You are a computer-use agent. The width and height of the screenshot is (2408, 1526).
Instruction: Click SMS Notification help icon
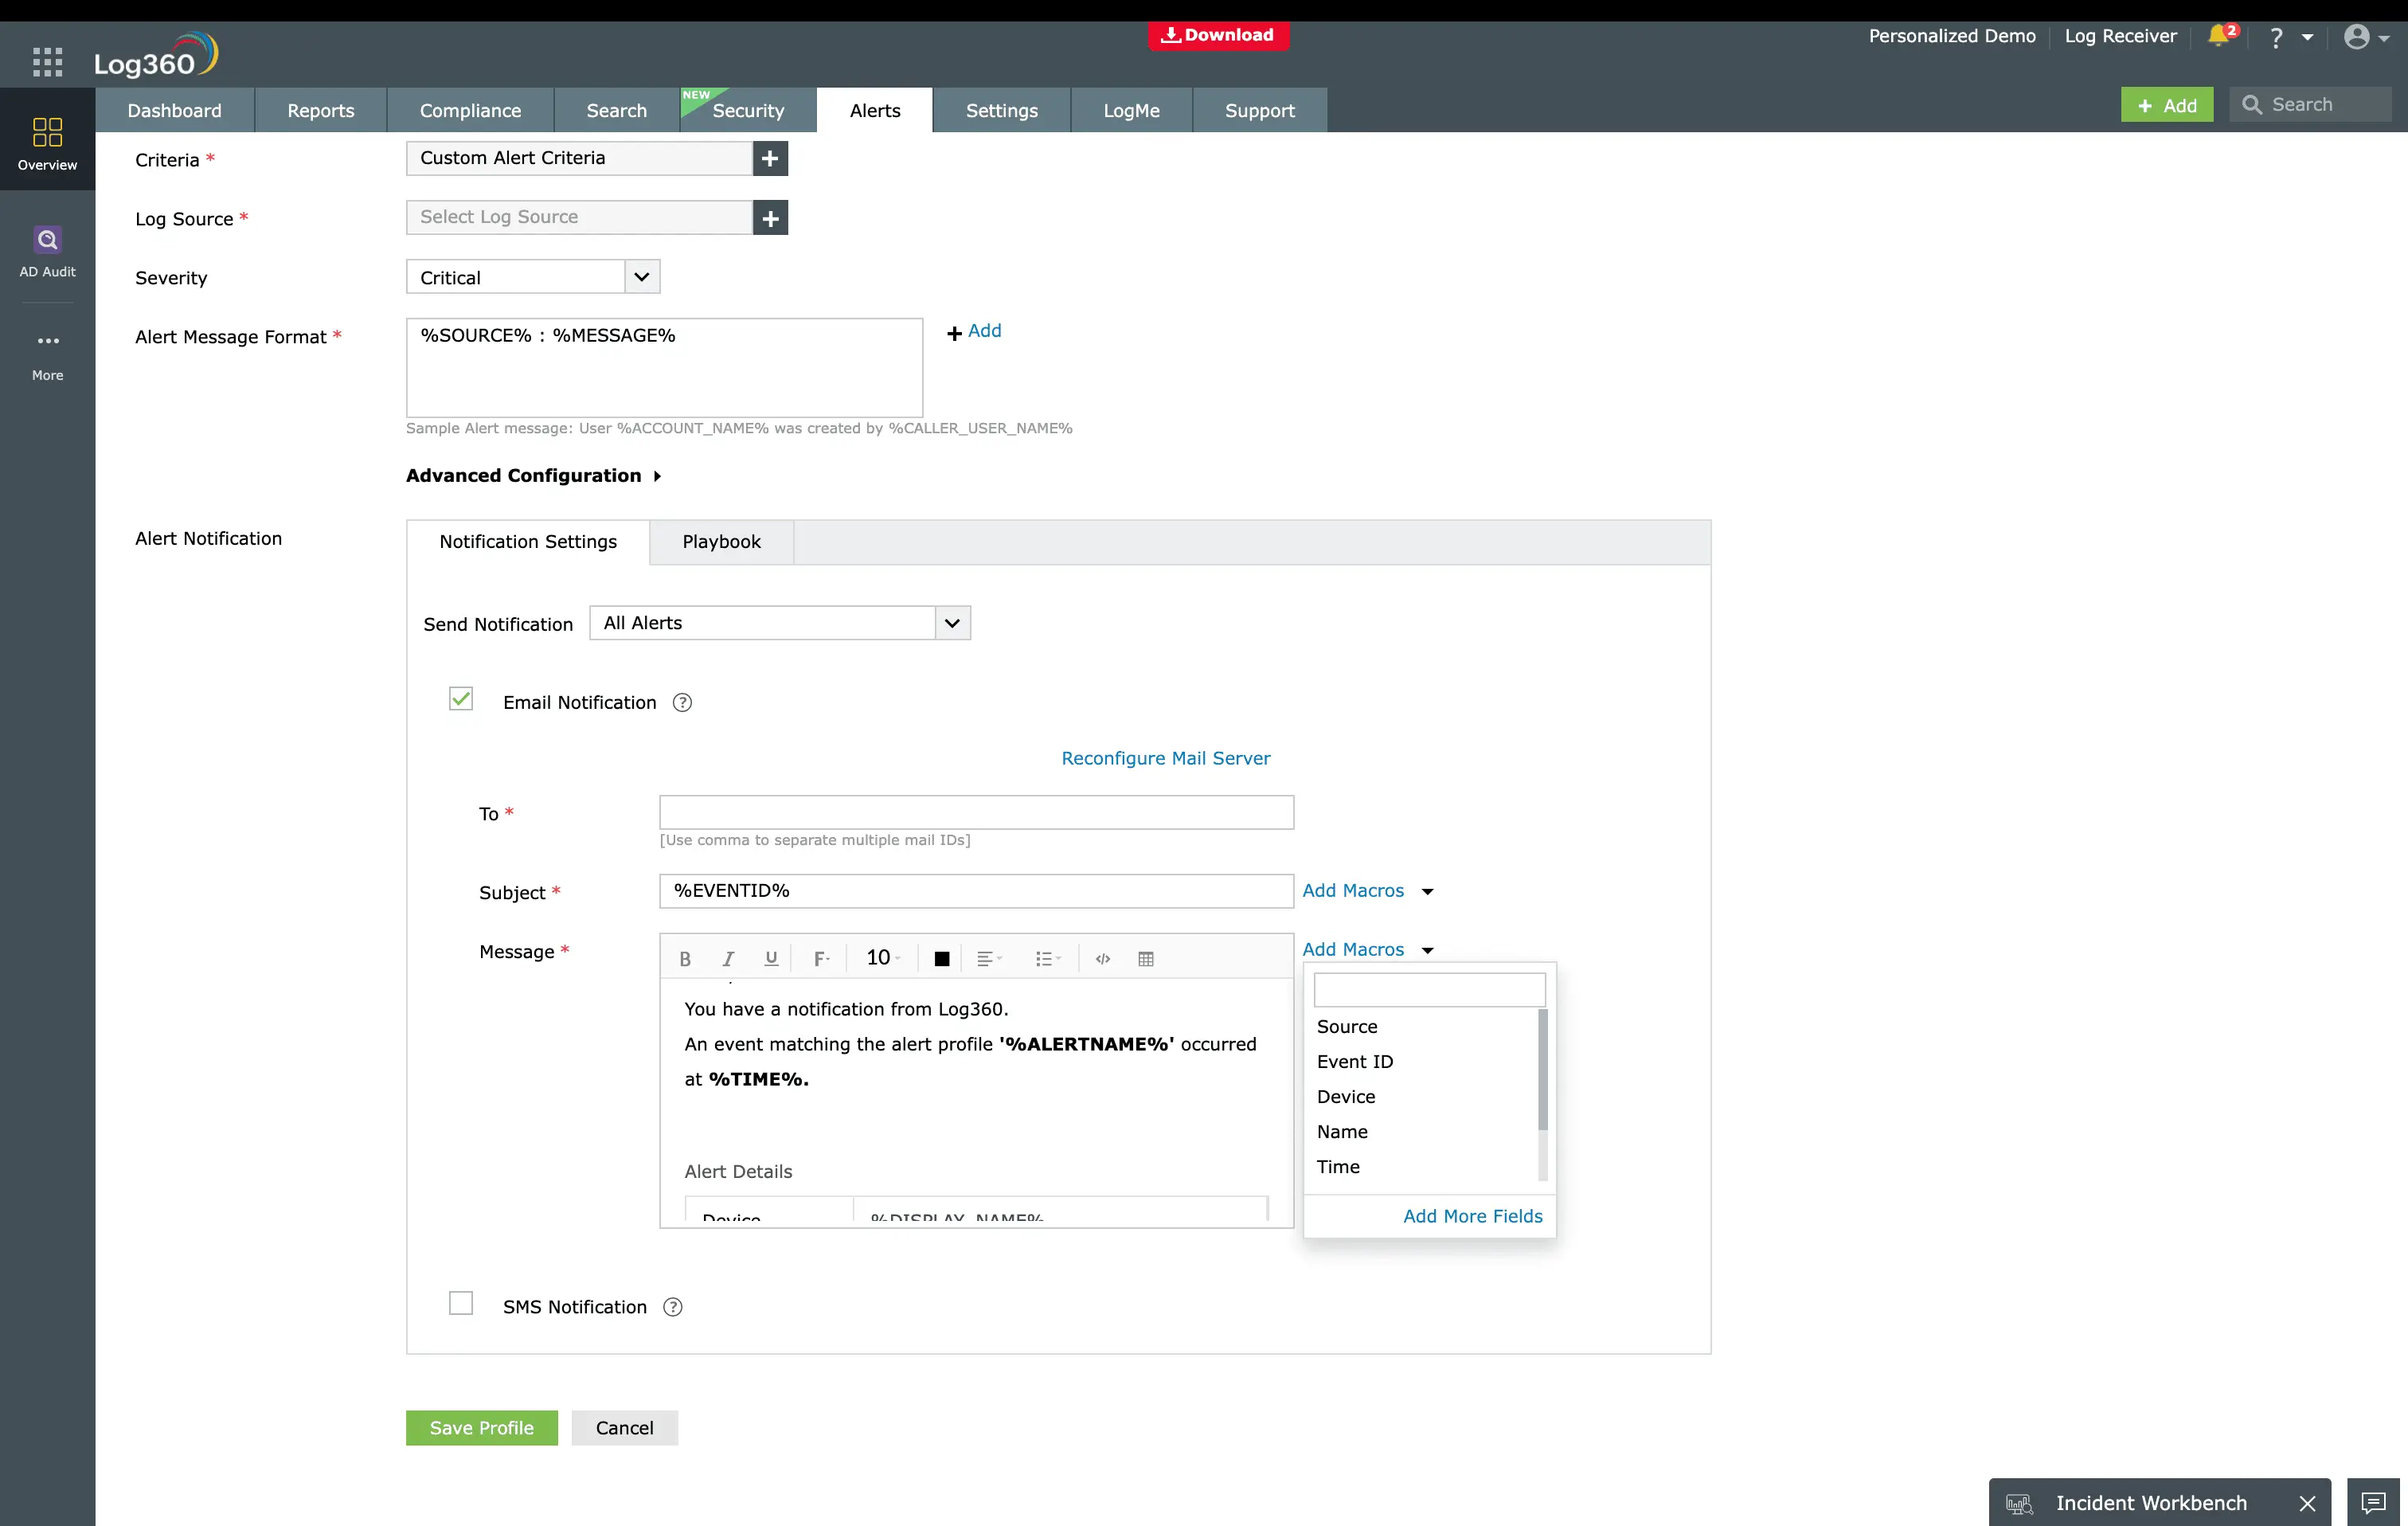click(x=673, y=1307)
